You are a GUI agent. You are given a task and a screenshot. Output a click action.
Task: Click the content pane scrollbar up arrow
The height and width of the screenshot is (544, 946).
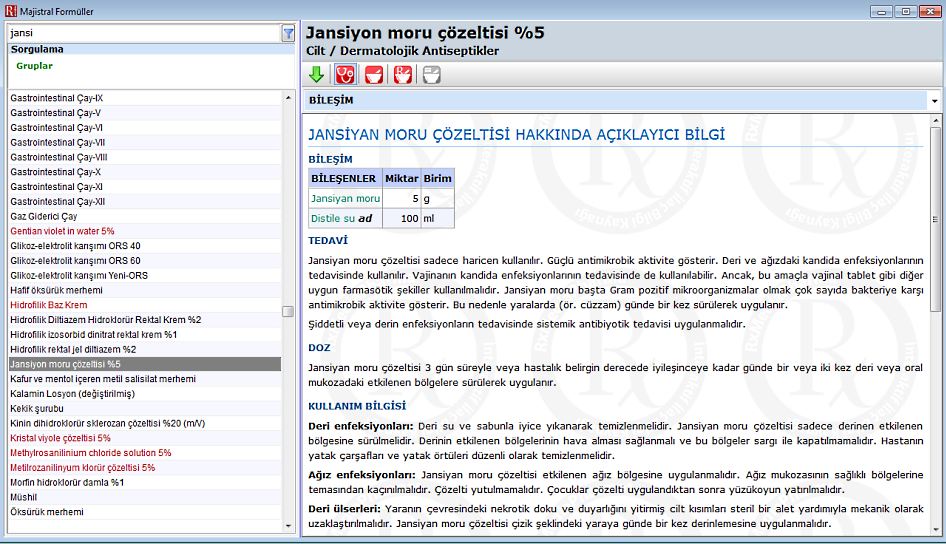[936, 121]
